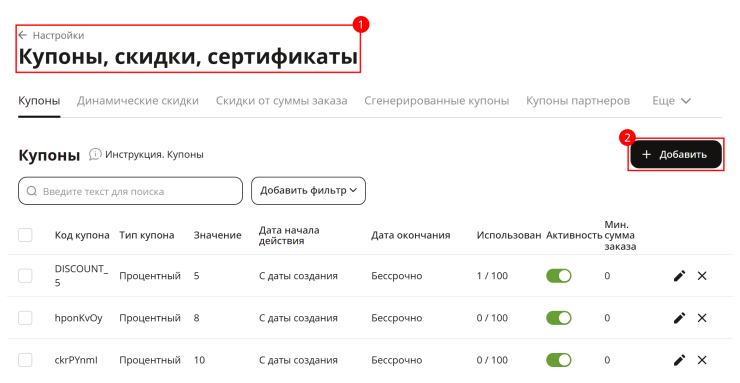Click the Настройки breadcrumb link

coord(59,35)
